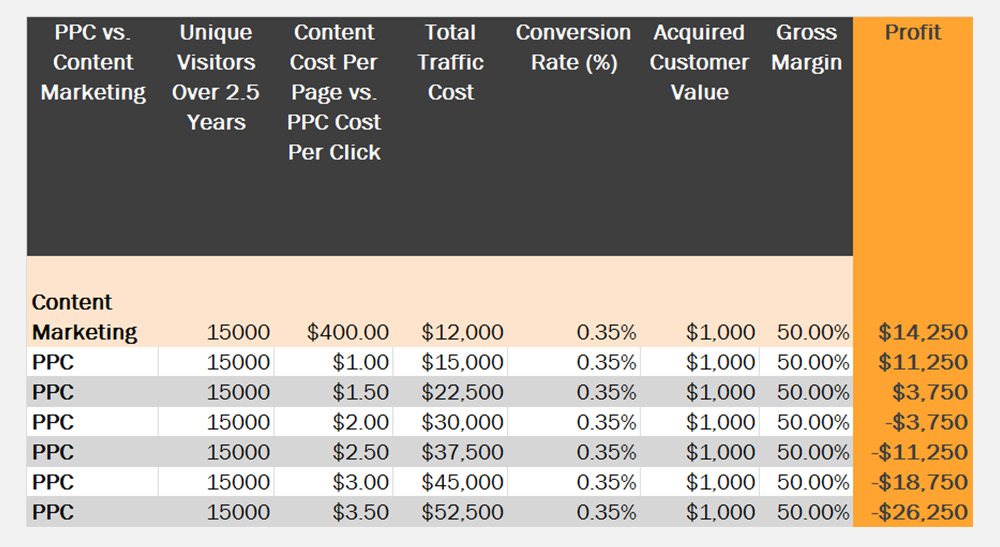Click the $3.50 cost per click cell
Viewport: 1000px width, 547px height.
(x=361, y=513)
